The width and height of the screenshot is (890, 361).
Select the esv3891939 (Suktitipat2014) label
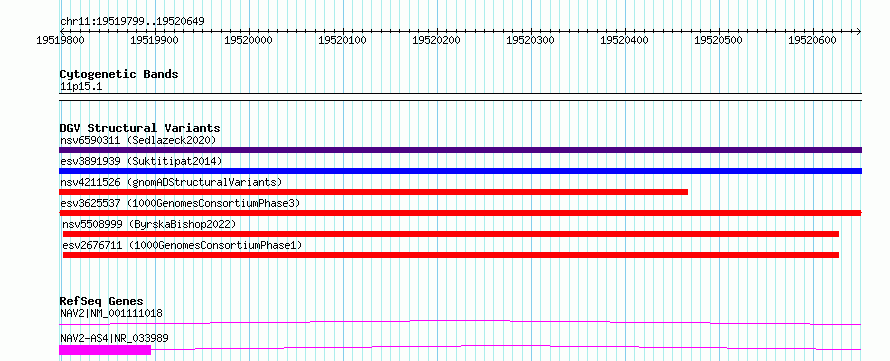(x=141, y=161)
